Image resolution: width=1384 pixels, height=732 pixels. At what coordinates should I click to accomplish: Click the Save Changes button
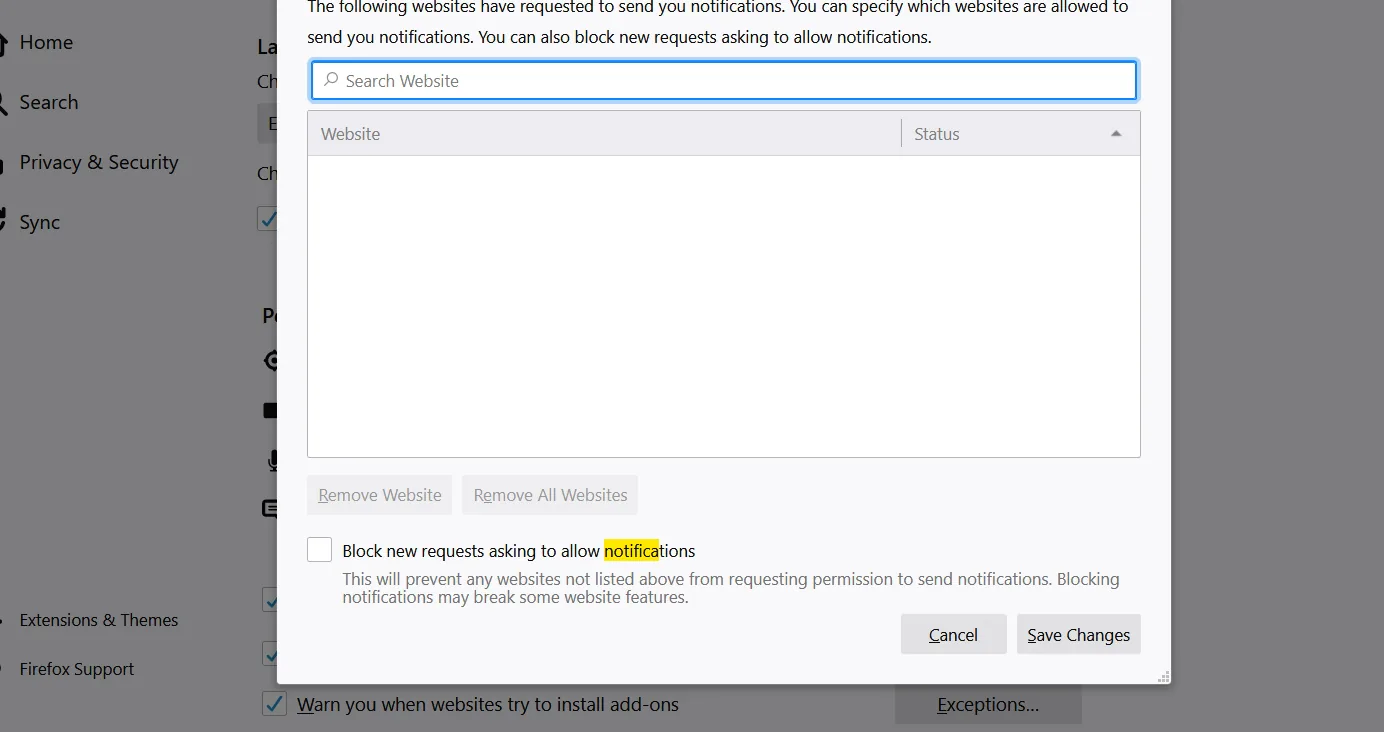1078,634
